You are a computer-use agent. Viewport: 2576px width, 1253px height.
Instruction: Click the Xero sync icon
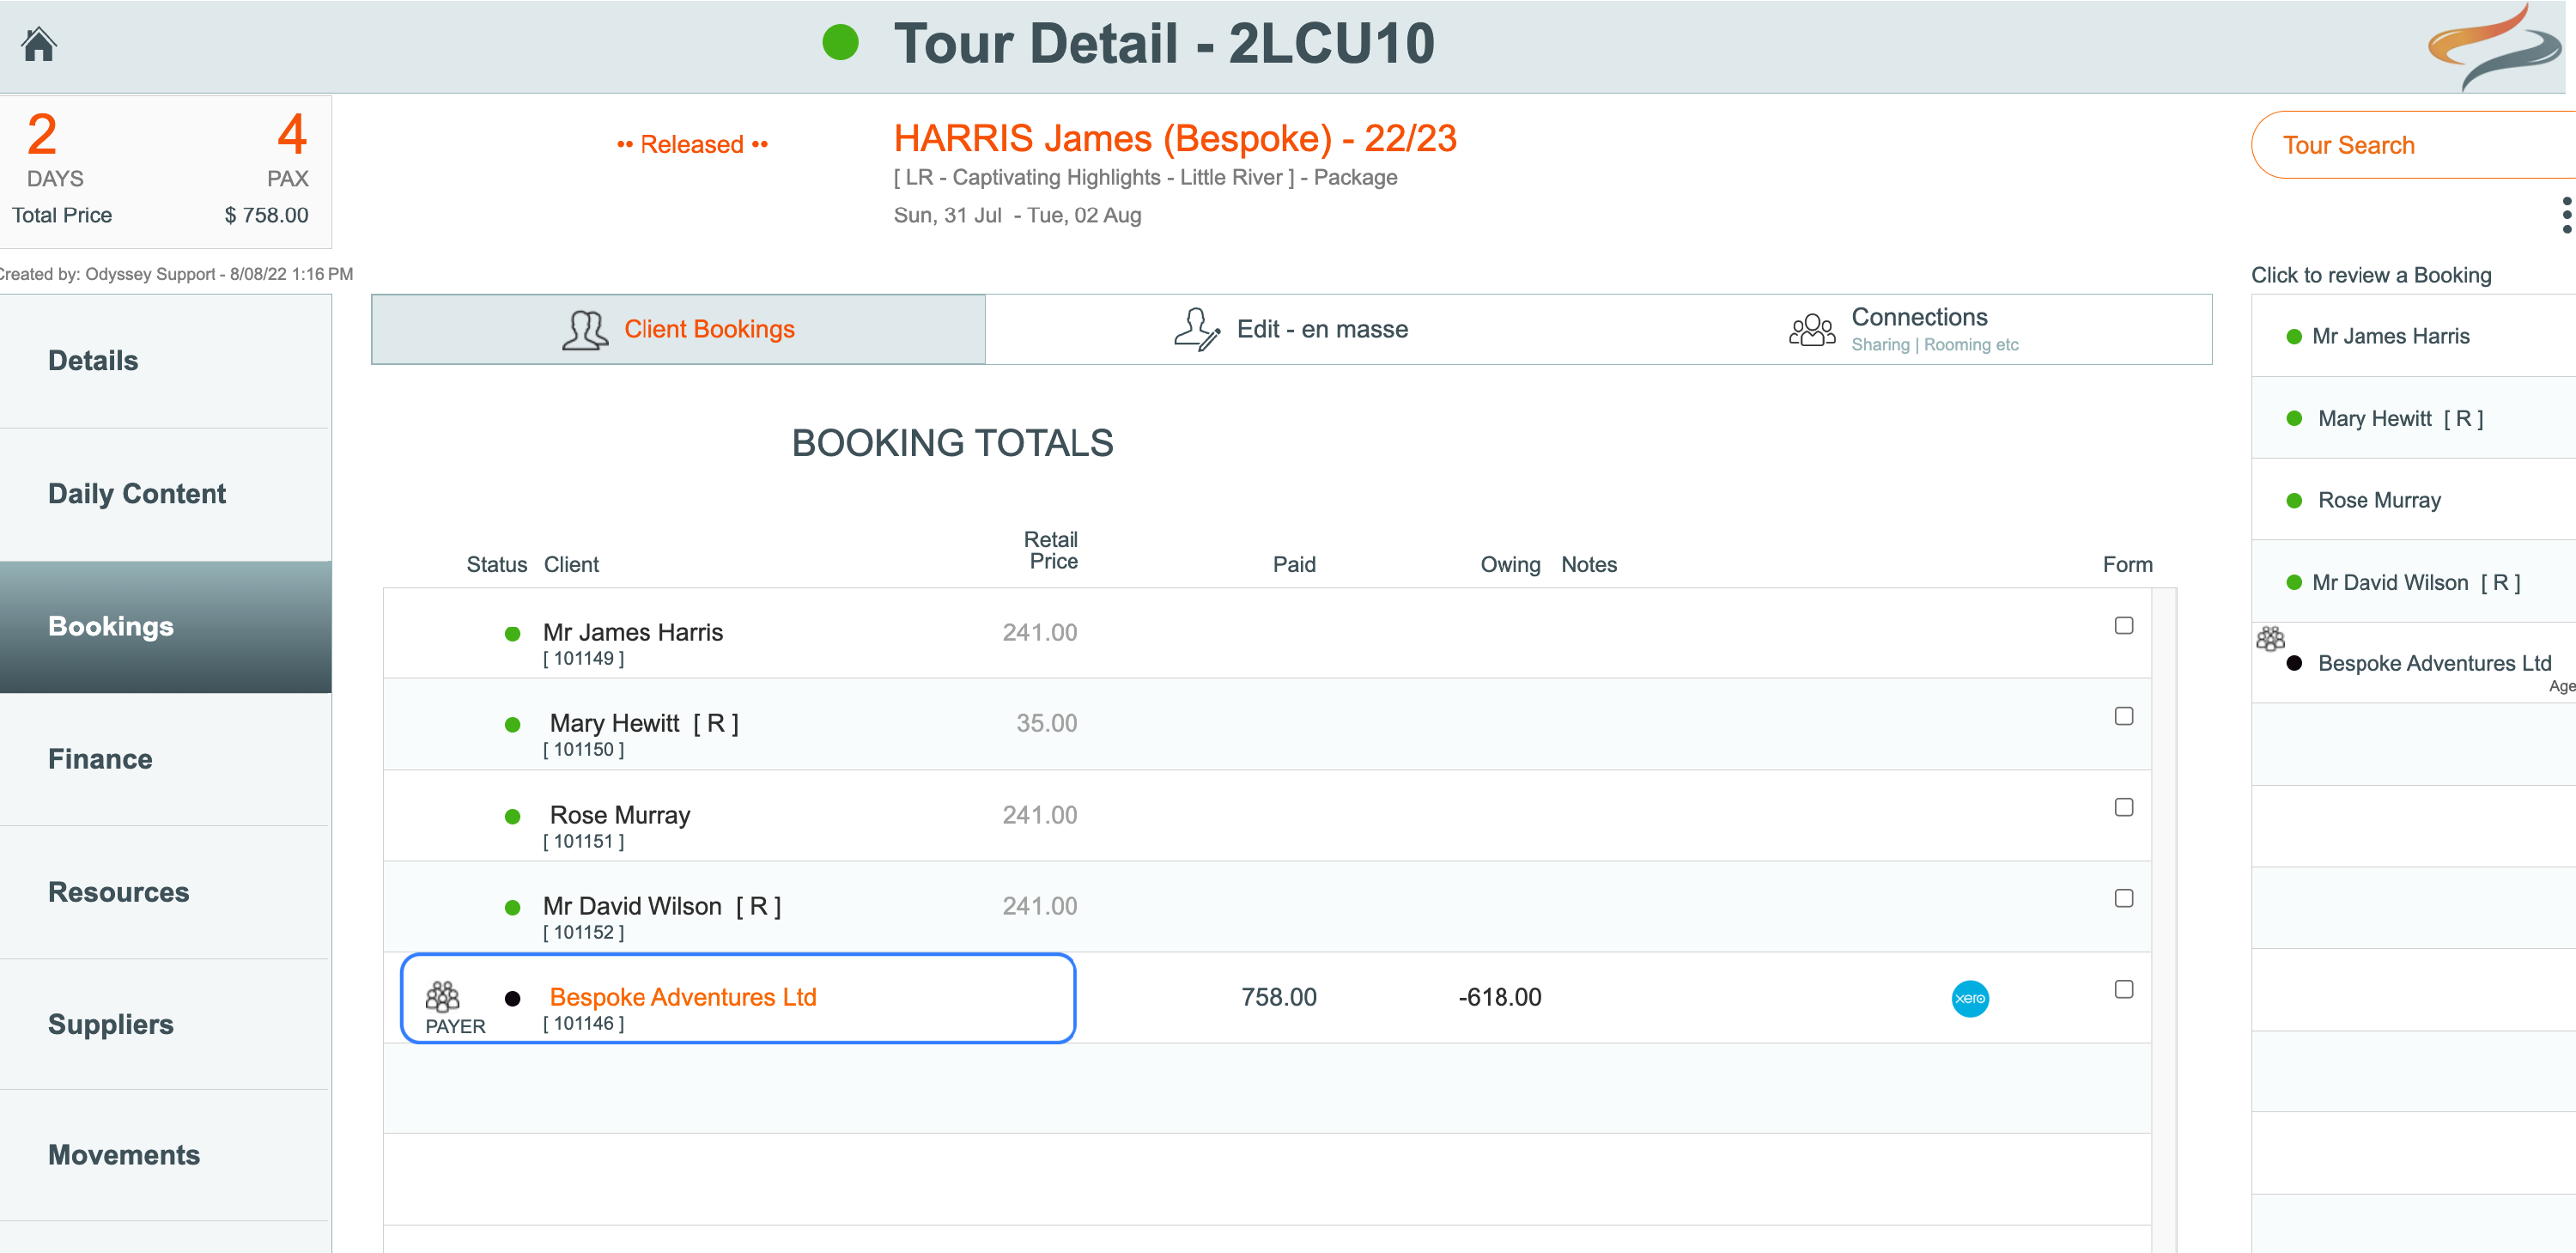[x=1969, y=998]
